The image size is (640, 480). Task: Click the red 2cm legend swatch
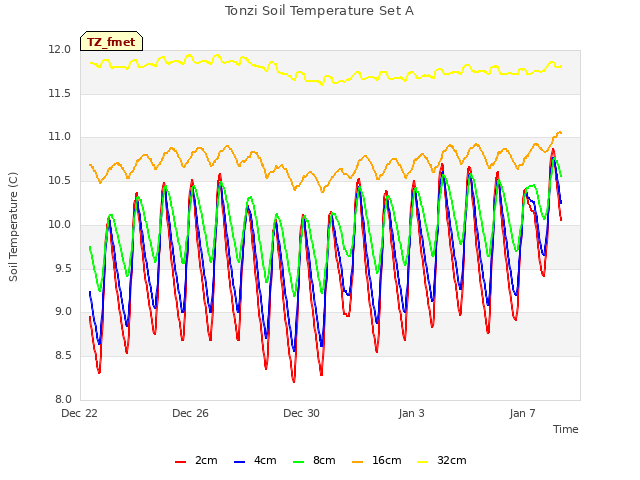click(180, 462)
